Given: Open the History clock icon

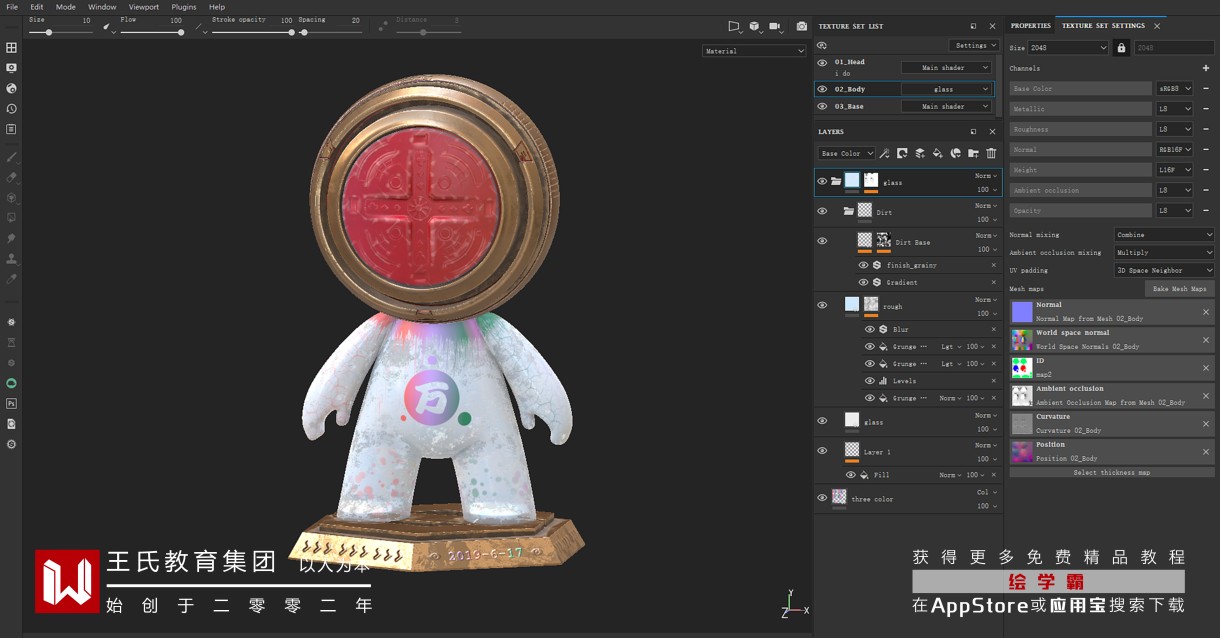Looking at the screenshot, I should click(x=12, y=108).
